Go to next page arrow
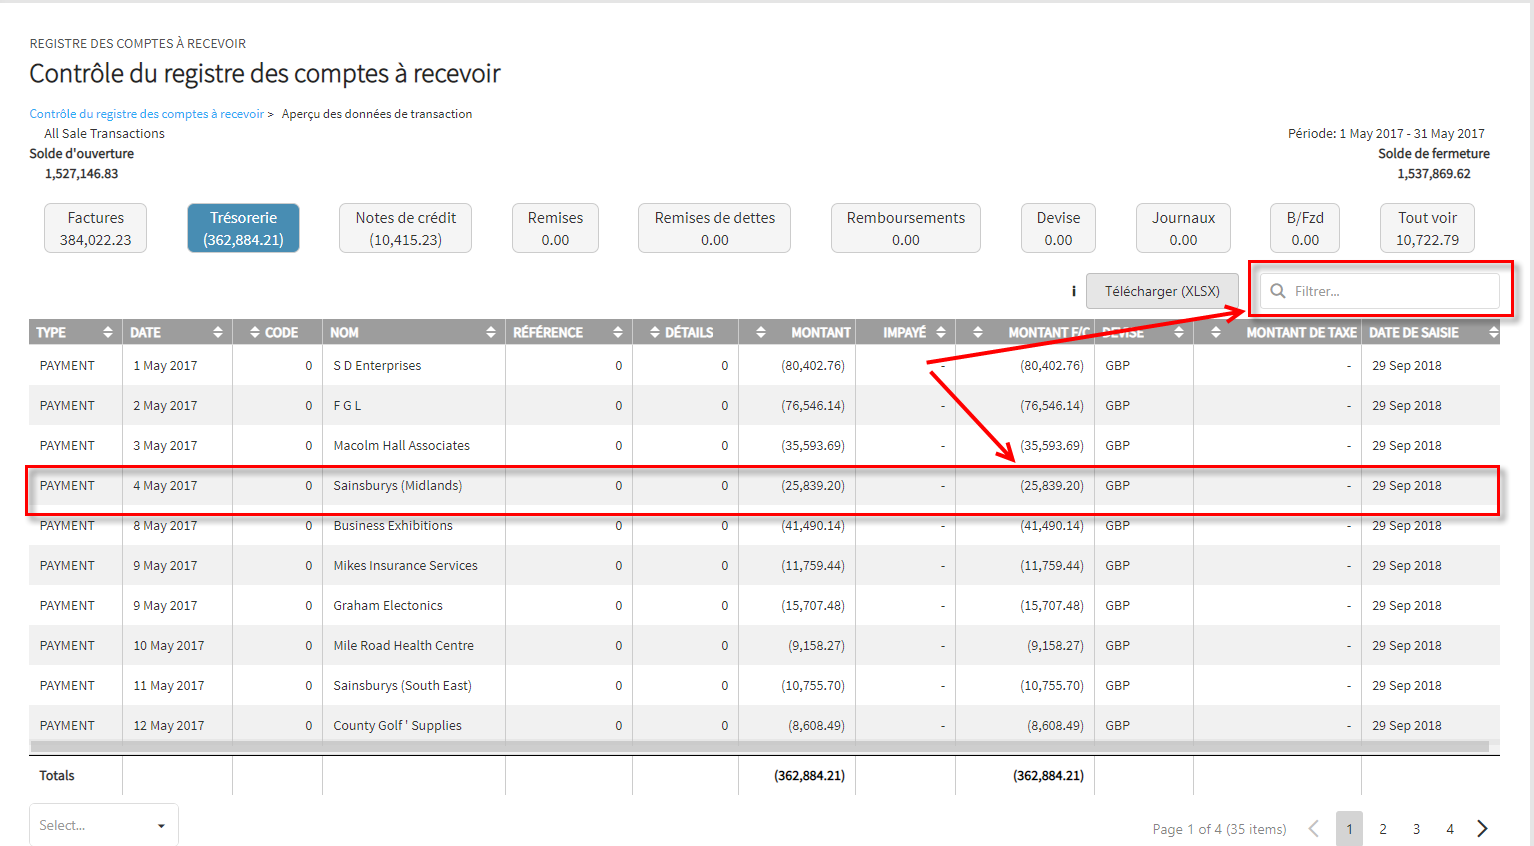 coord(1482,828)
